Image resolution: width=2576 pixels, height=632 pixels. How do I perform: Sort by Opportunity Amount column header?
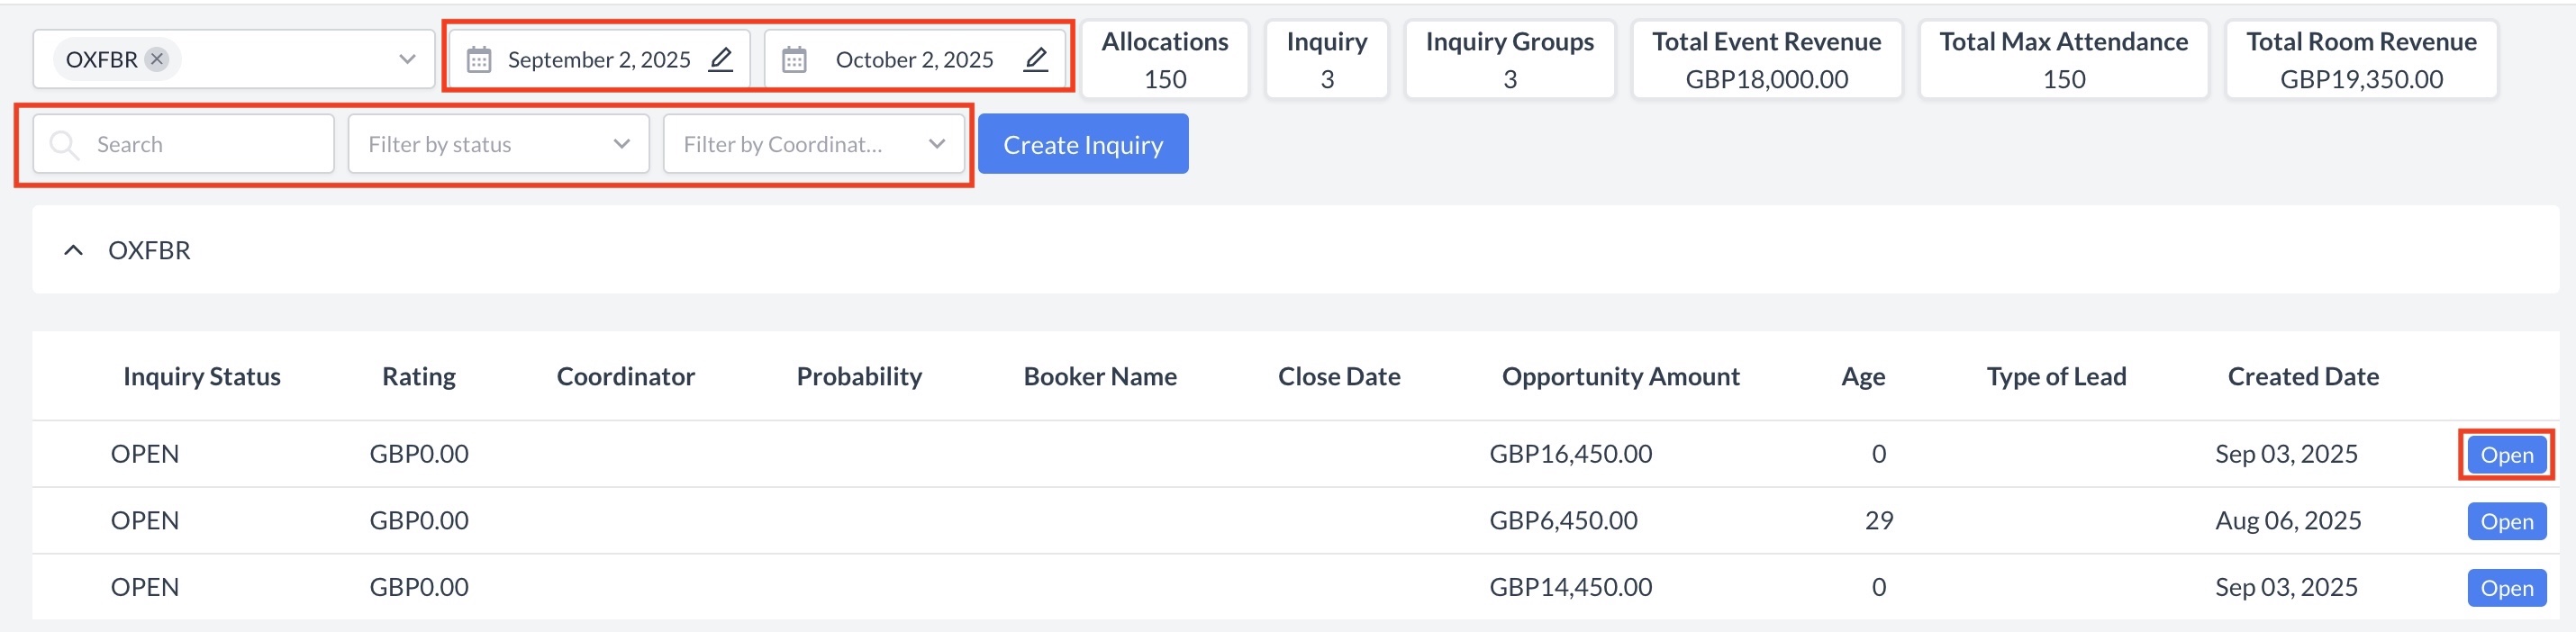click(1620, 376)
